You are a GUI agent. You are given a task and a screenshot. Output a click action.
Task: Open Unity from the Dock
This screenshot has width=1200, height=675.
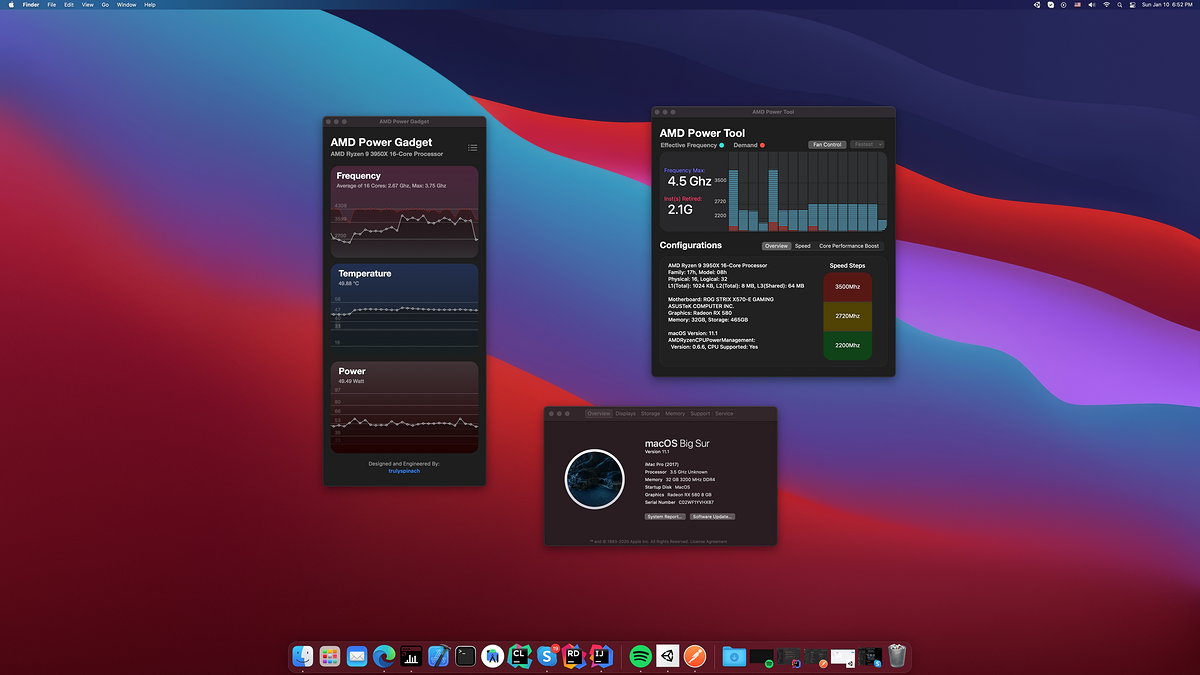(x=667, y=656)
